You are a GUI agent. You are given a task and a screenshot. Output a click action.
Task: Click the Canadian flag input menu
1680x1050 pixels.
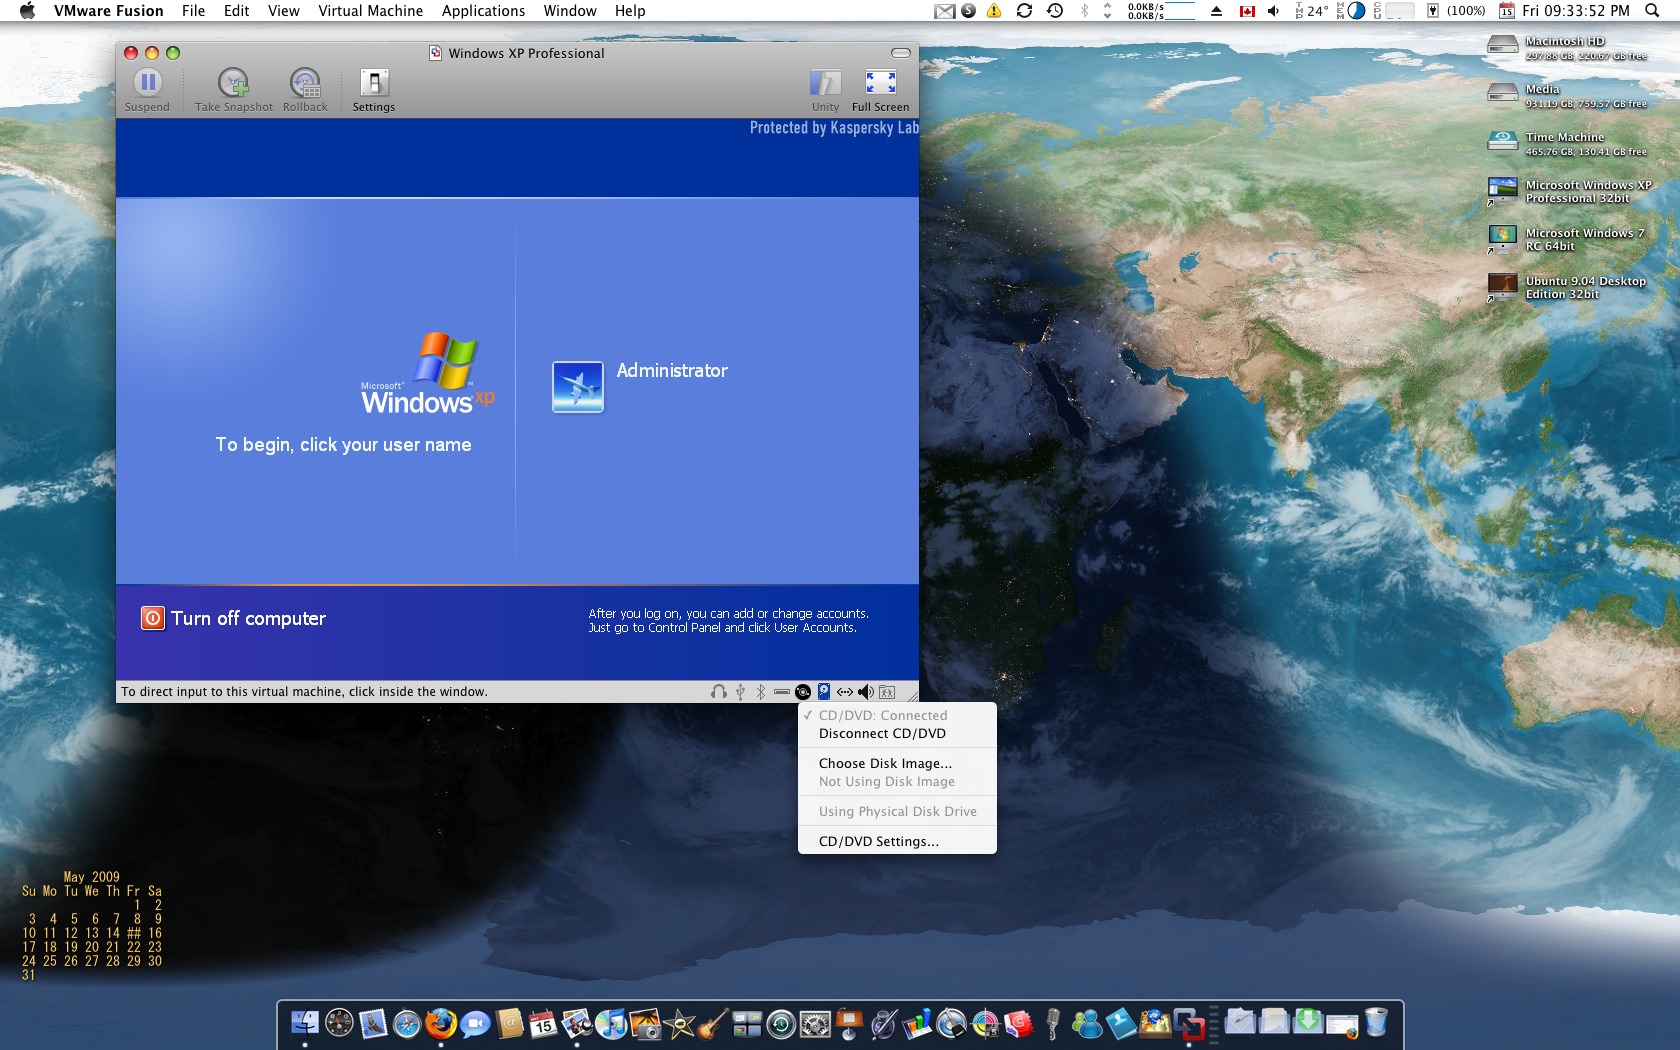point(1246,11)
